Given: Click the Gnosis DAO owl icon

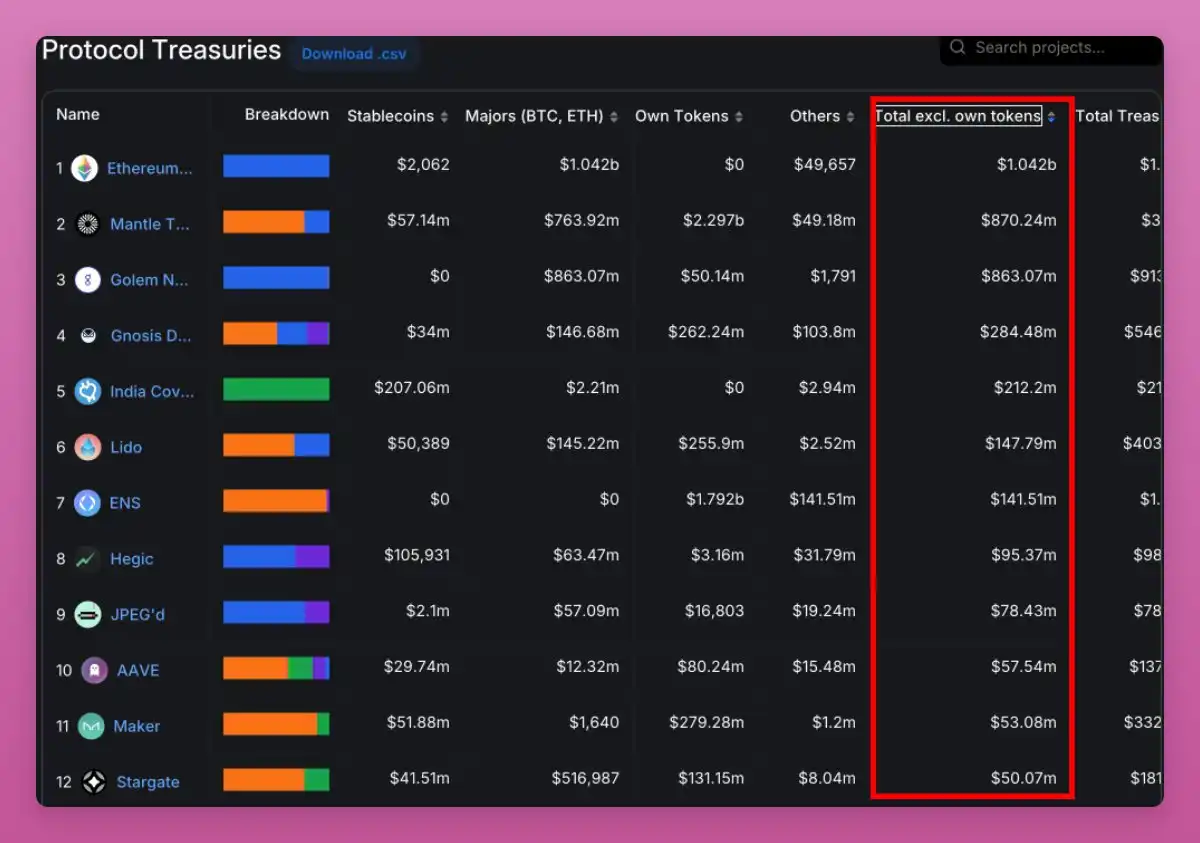Looking at the screenshot, I should tap(85, 336).
